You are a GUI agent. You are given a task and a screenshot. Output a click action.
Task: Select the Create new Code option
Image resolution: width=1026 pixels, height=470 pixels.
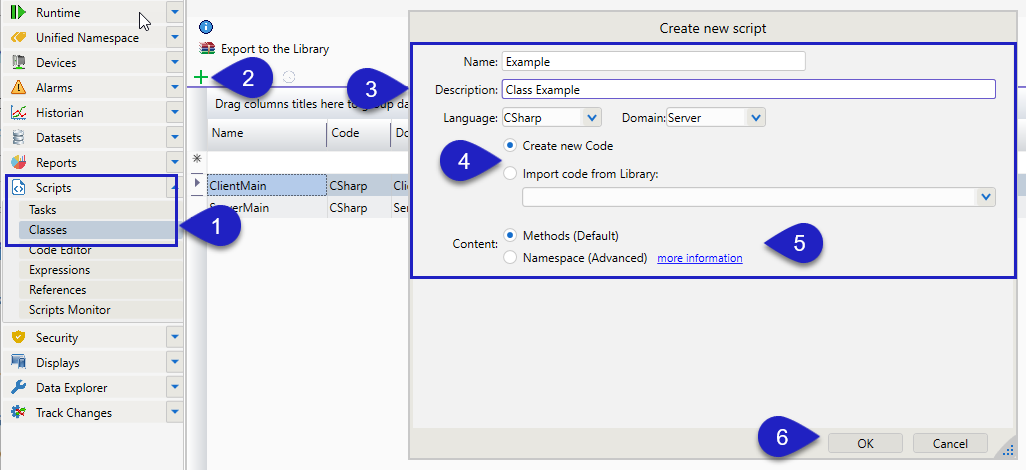tap(511, 146)
